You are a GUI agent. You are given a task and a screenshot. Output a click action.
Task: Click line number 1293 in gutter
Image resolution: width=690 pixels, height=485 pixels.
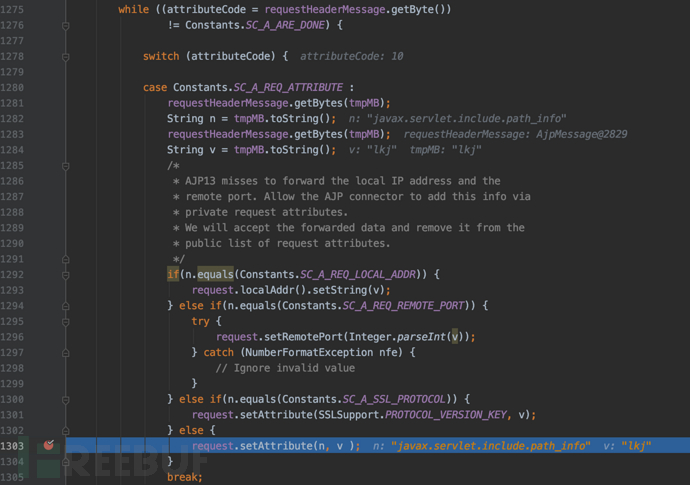pyautogui.click(x=12, y=290)
